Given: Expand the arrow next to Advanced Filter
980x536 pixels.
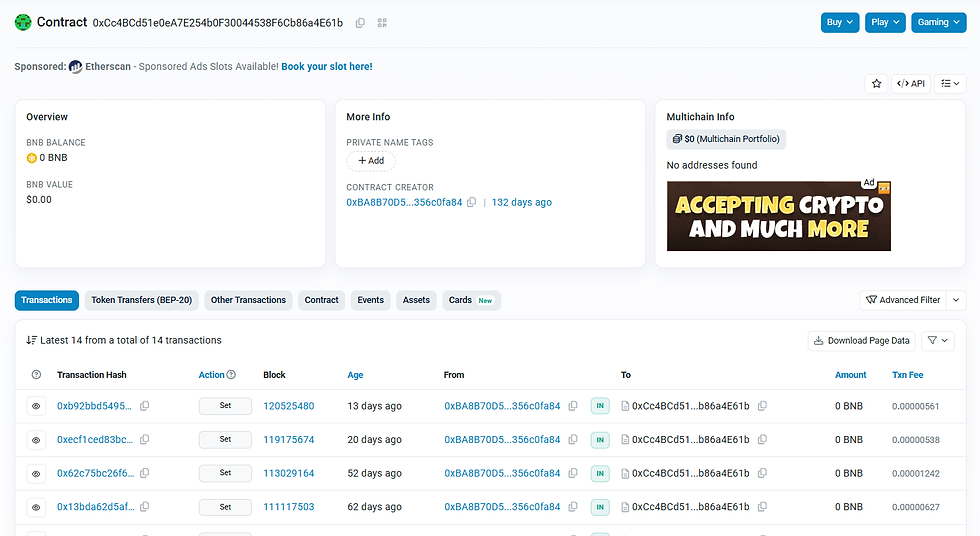Looking at the screenshot, I should pos(956,300).
